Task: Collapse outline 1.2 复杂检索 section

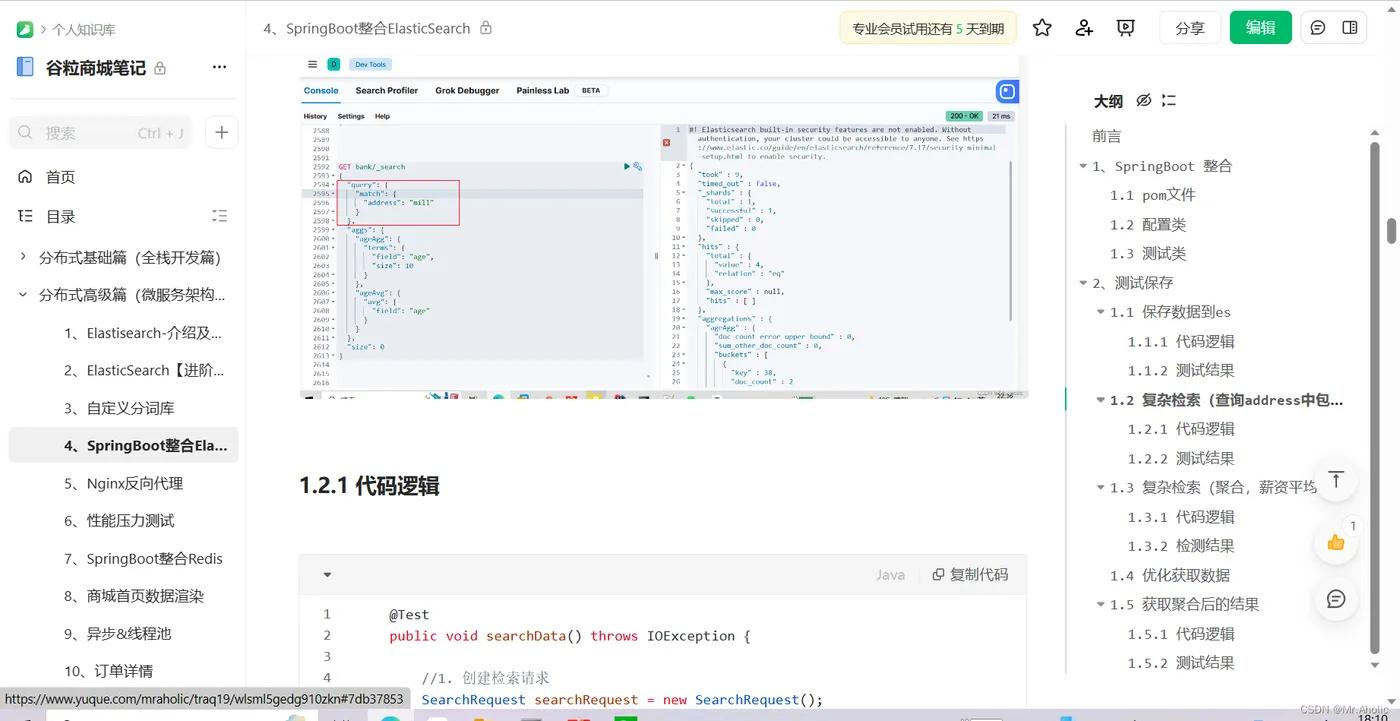Action: coord(1101,400)
